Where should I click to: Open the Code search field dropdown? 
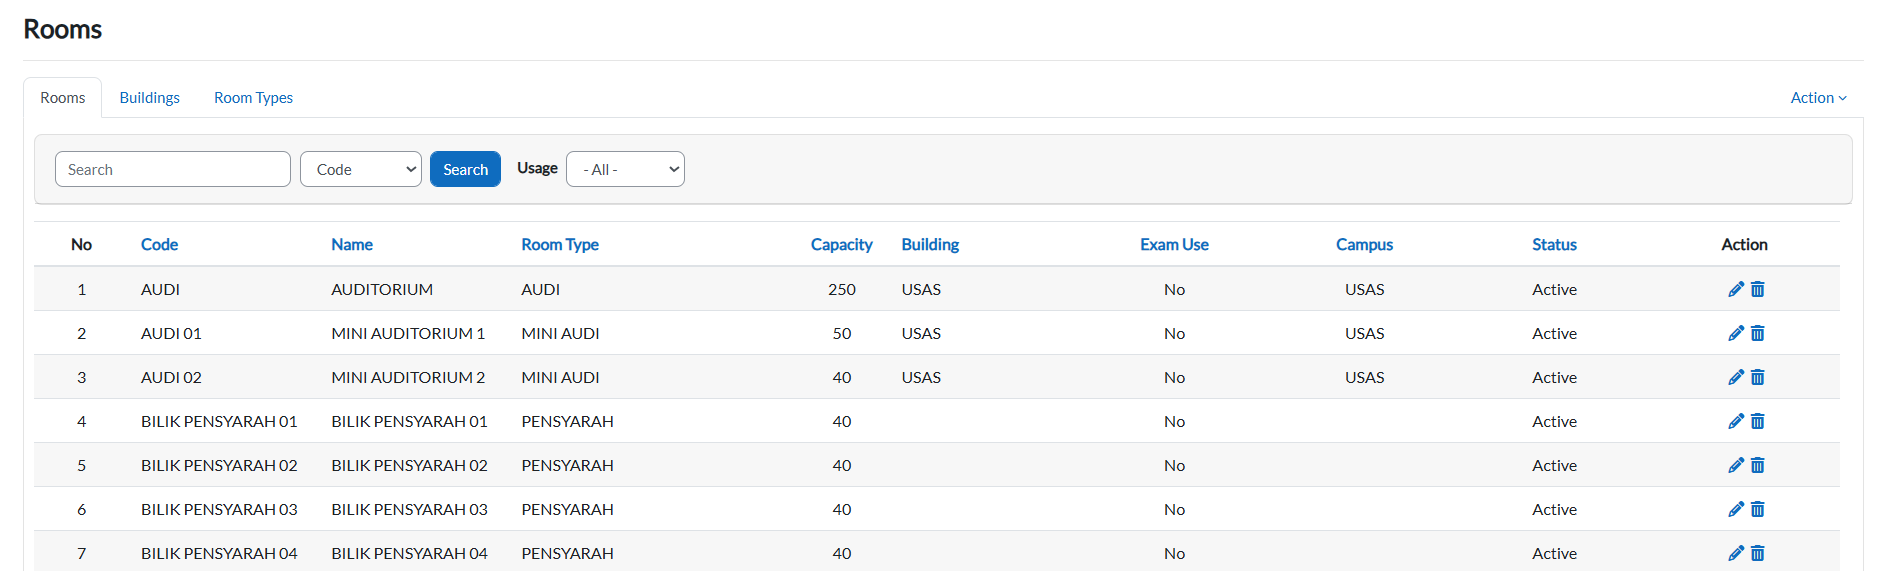pos(360,169)
